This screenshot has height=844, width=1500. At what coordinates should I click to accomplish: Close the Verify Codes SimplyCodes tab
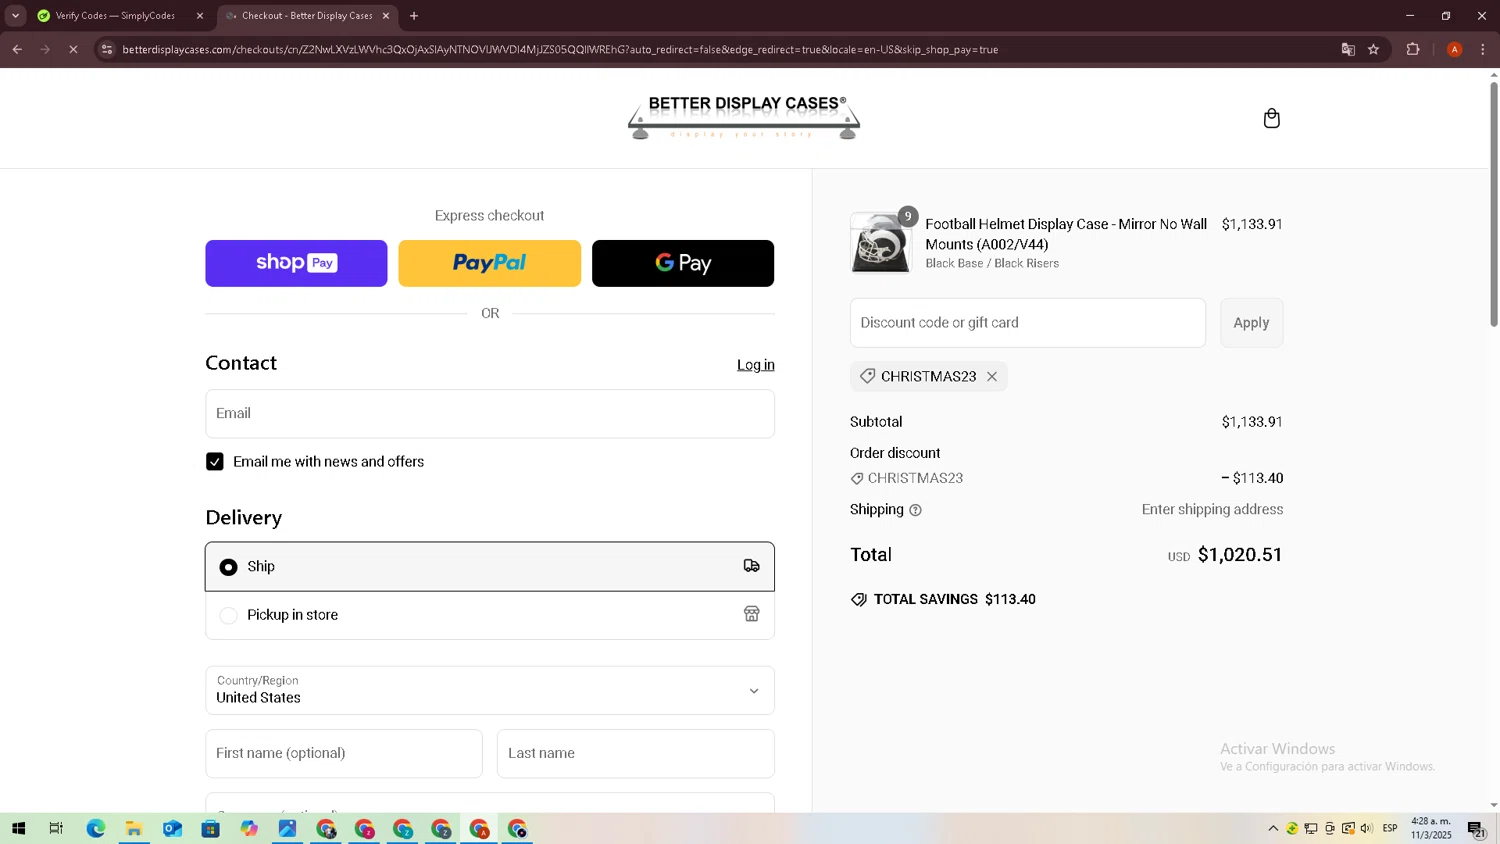pyautogui.click(x=200, y=16)
